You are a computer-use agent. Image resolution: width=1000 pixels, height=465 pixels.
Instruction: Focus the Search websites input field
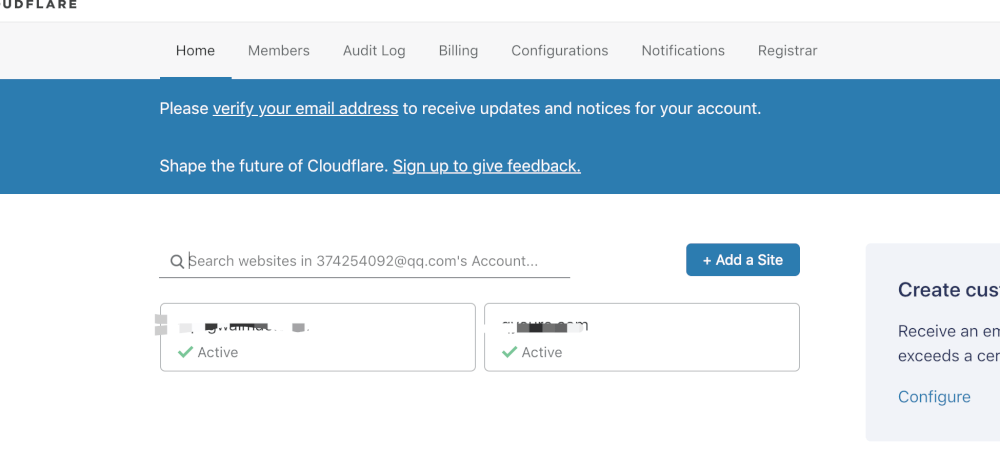364,261
